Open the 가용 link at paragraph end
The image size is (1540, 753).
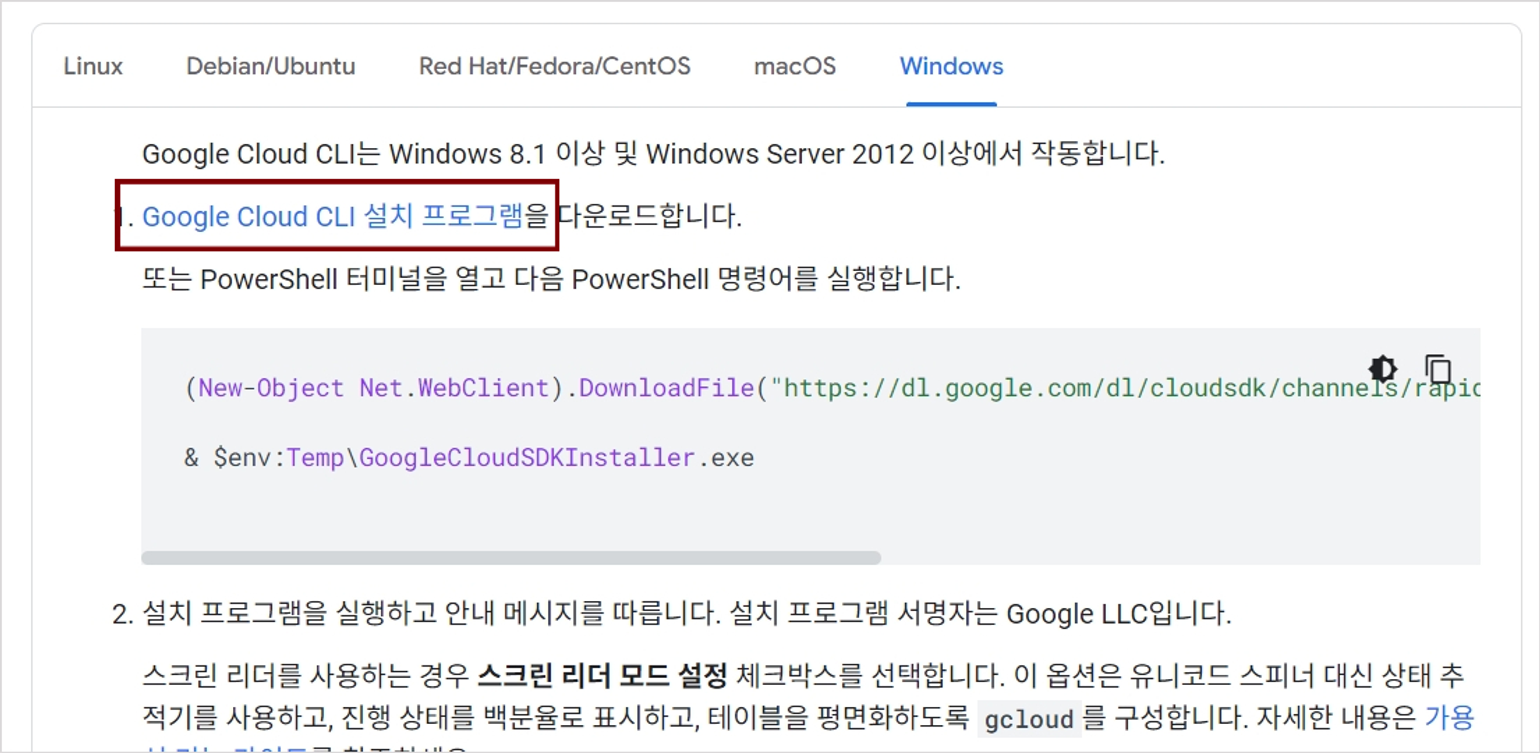point(1450,717)
